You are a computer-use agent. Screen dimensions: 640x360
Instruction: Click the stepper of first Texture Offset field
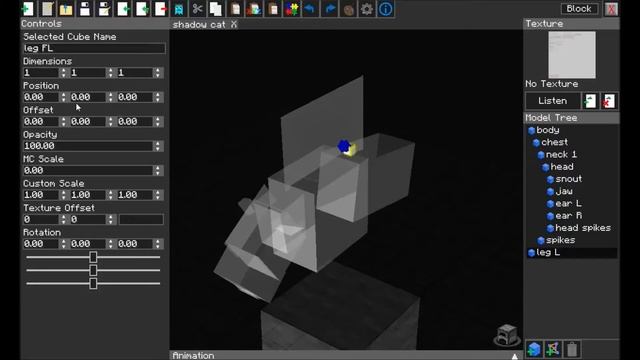point(63,220)
